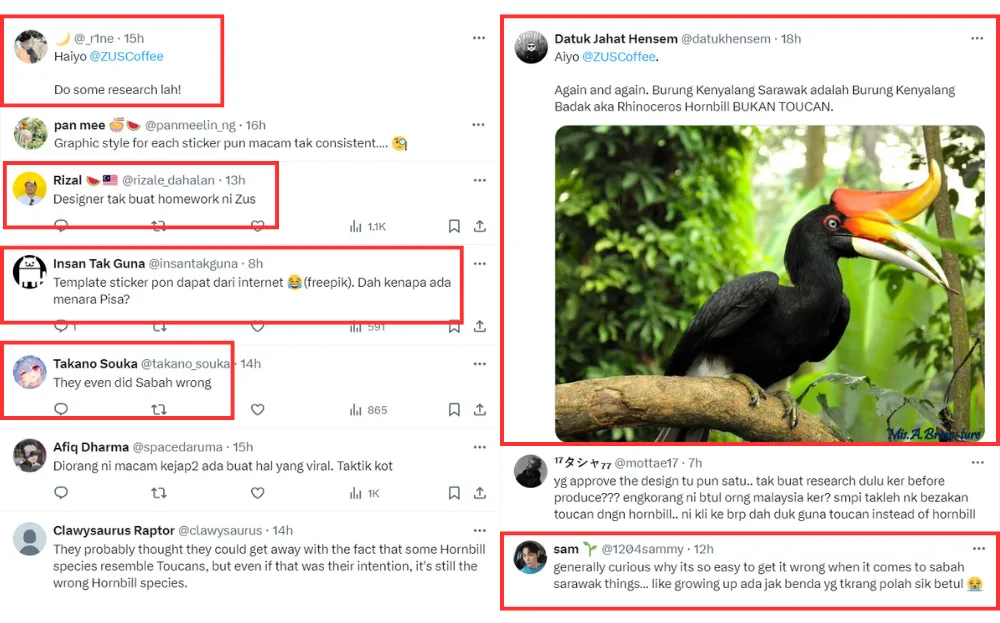
Task: Share Takano Souka's tweet via share icon
Action: coord(480,409)
